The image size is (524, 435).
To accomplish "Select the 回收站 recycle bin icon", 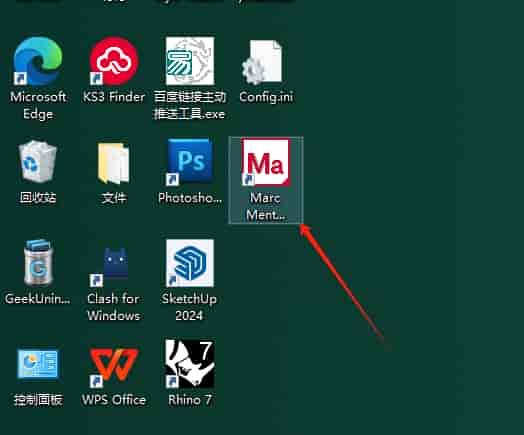I will 38,161.
